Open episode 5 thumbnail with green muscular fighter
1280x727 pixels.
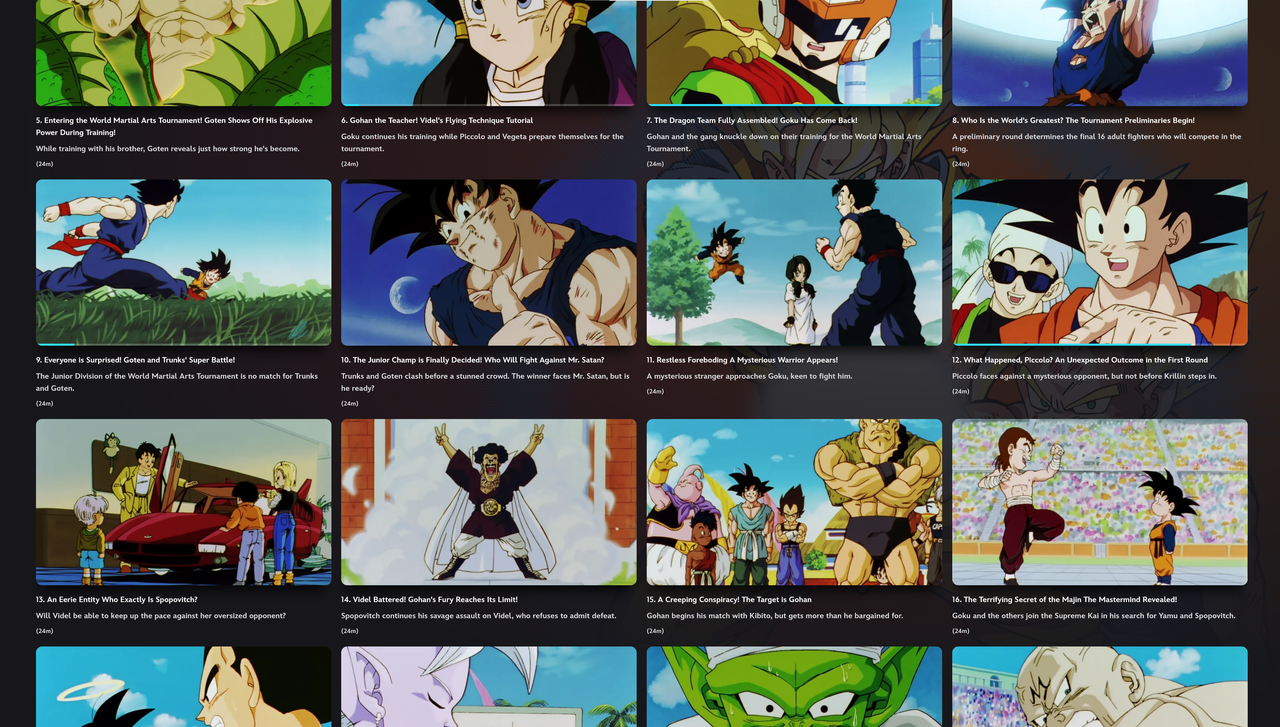click(183, 52)
